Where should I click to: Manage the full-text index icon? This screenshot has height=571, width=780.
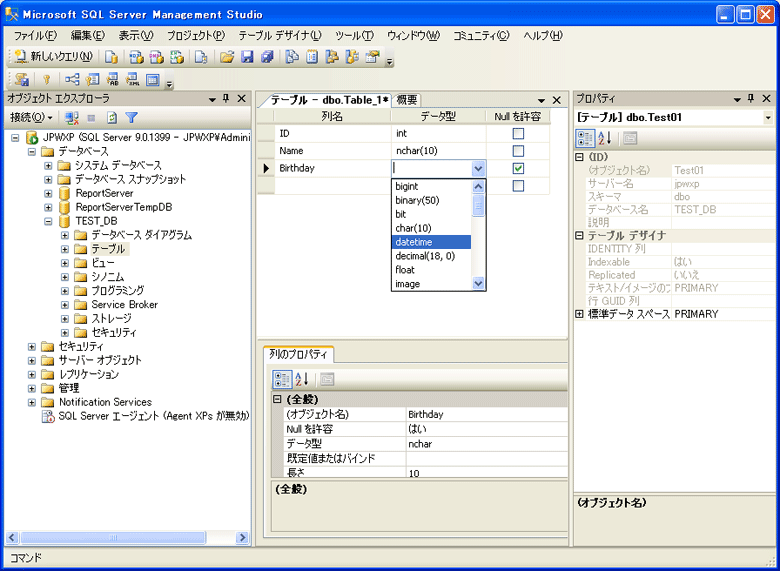coord(113,80)
